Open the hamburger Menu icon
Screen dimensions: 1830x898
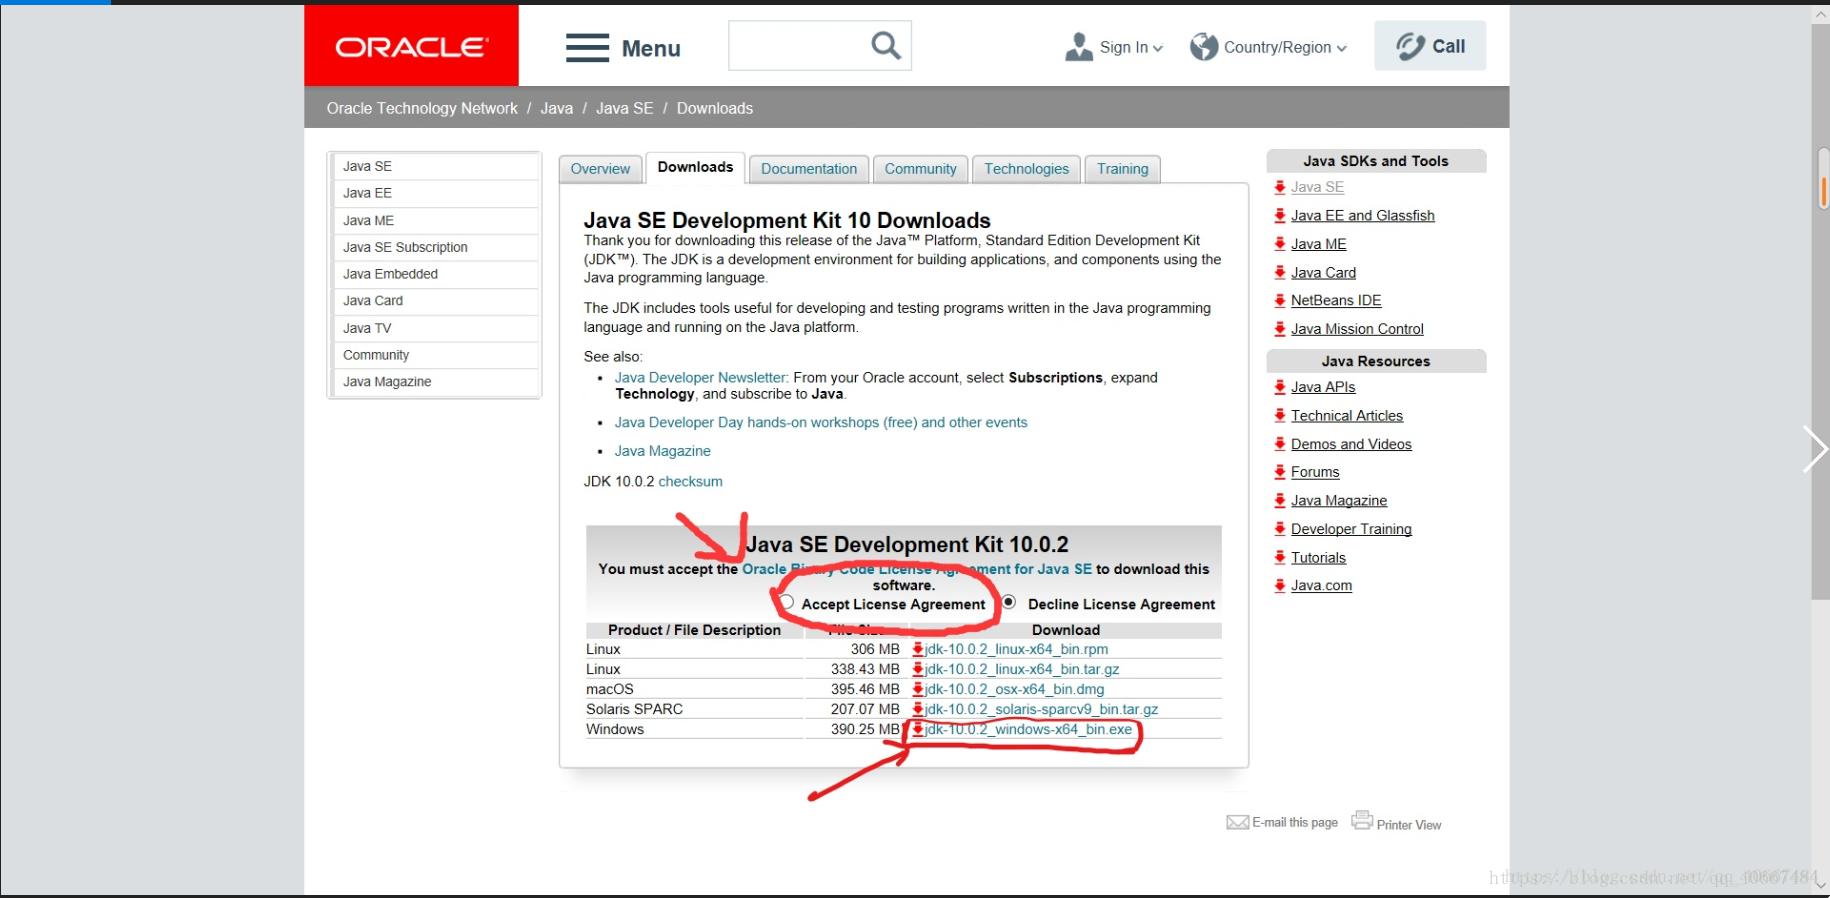click(587, 48)
